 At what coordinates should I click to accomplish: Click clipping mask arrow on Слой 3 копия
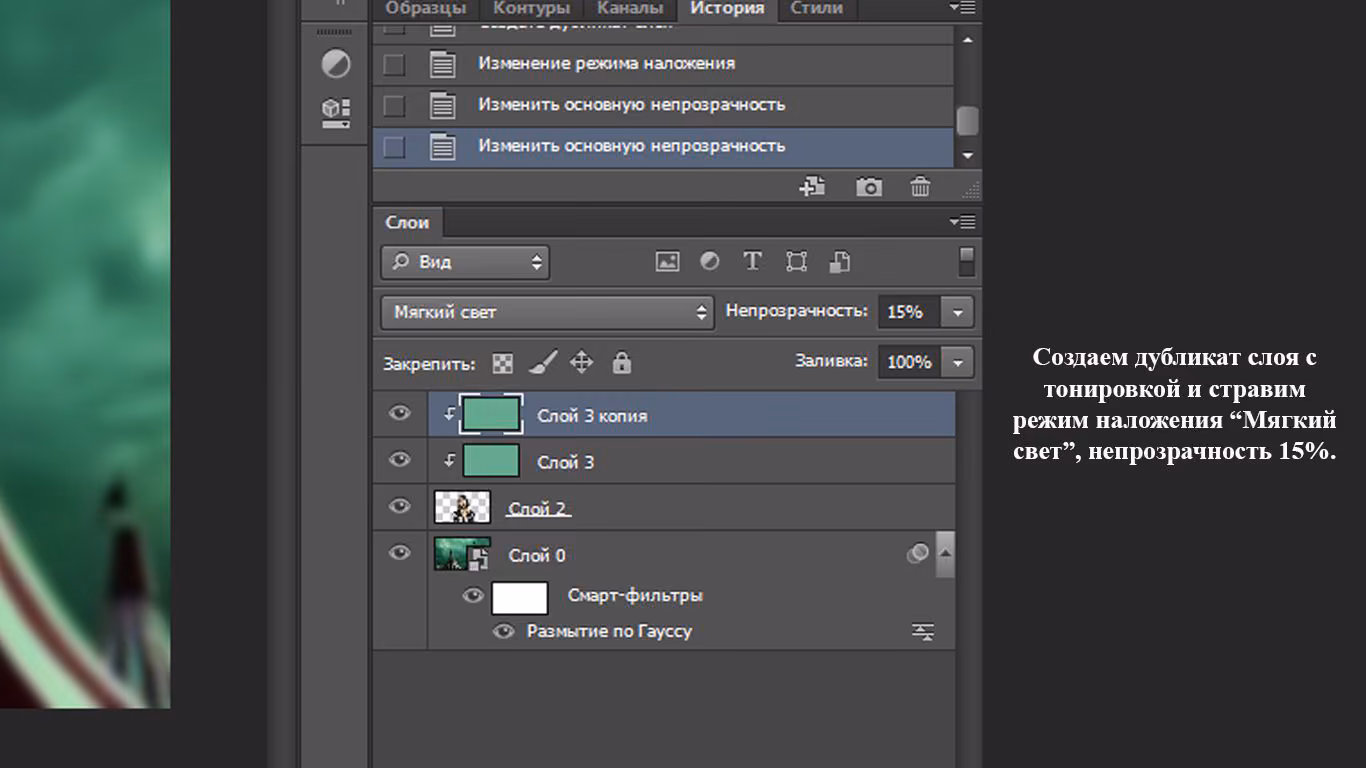tap(449, 415)
